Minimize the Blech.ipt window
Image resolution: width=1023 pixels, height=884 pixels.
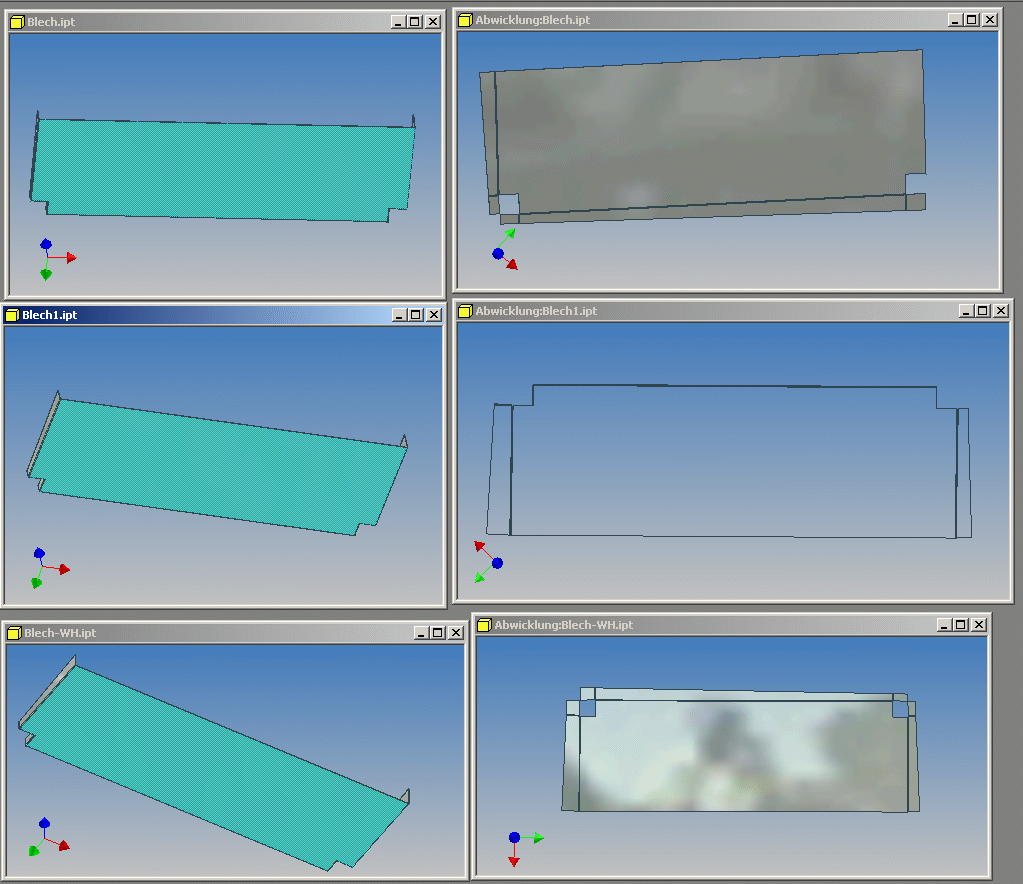pos(398,22)
